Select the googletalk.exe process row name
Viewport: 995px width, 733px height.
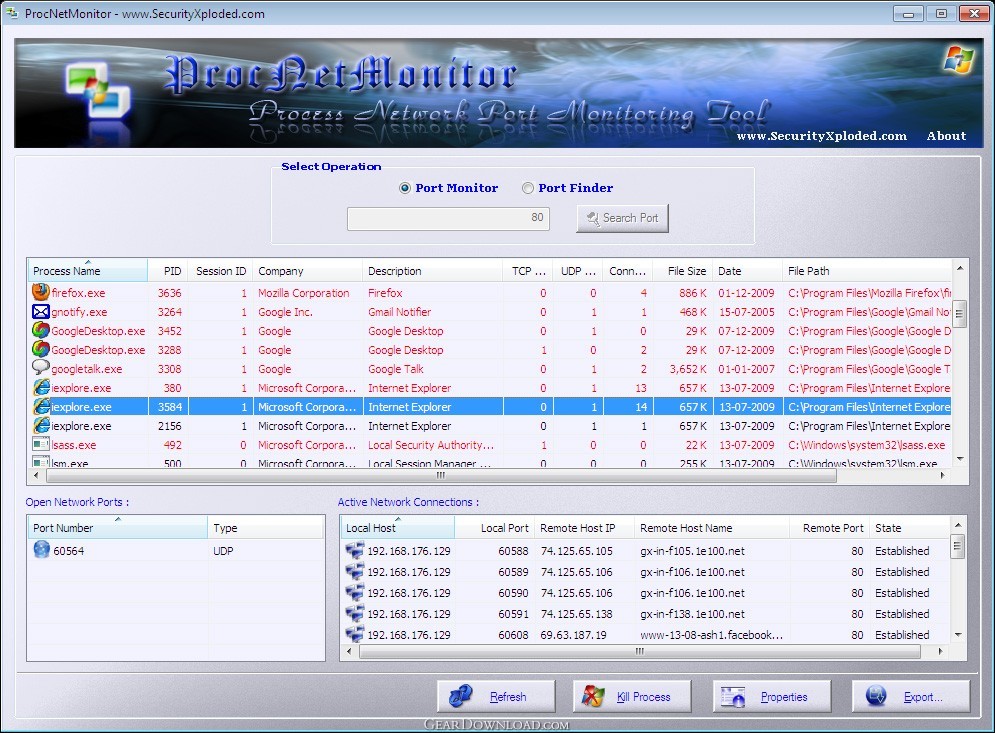[87, 369]
